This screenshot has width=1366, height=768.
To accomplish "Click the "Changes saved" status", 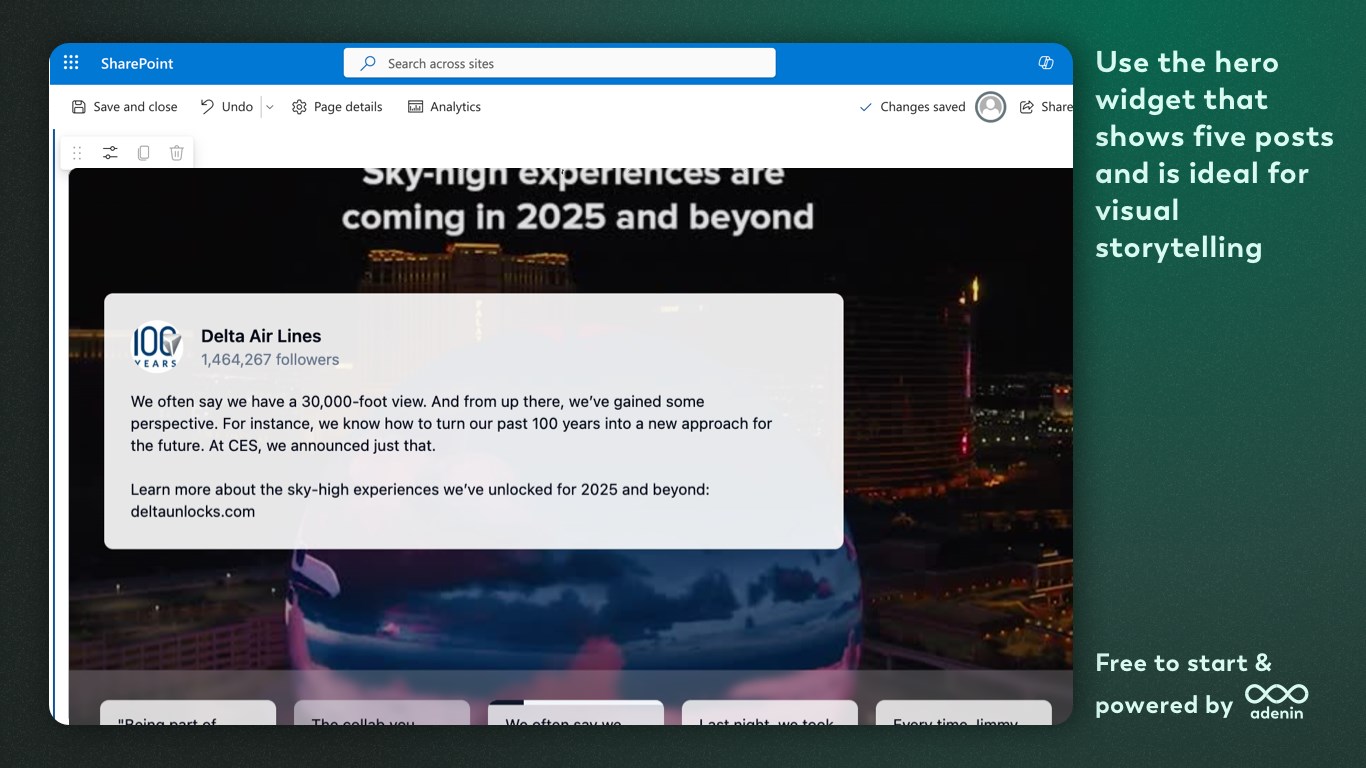I will (x=913, y=107).
